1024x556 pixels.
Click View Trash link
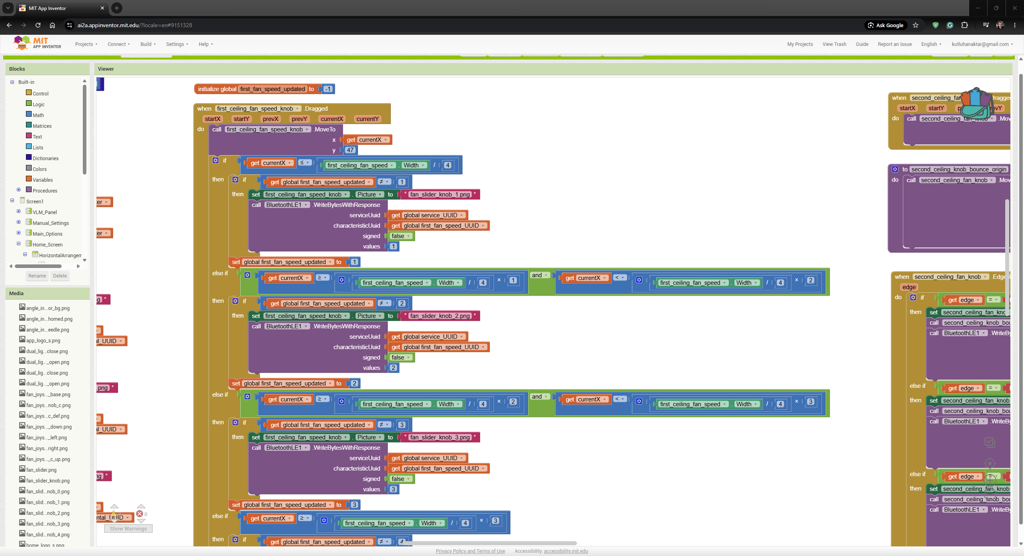(x=834, y=44)
